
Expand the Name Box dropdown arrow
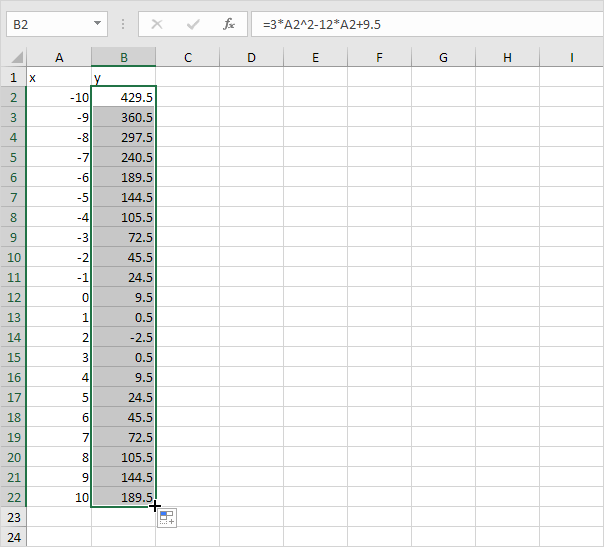coord(97,22)
